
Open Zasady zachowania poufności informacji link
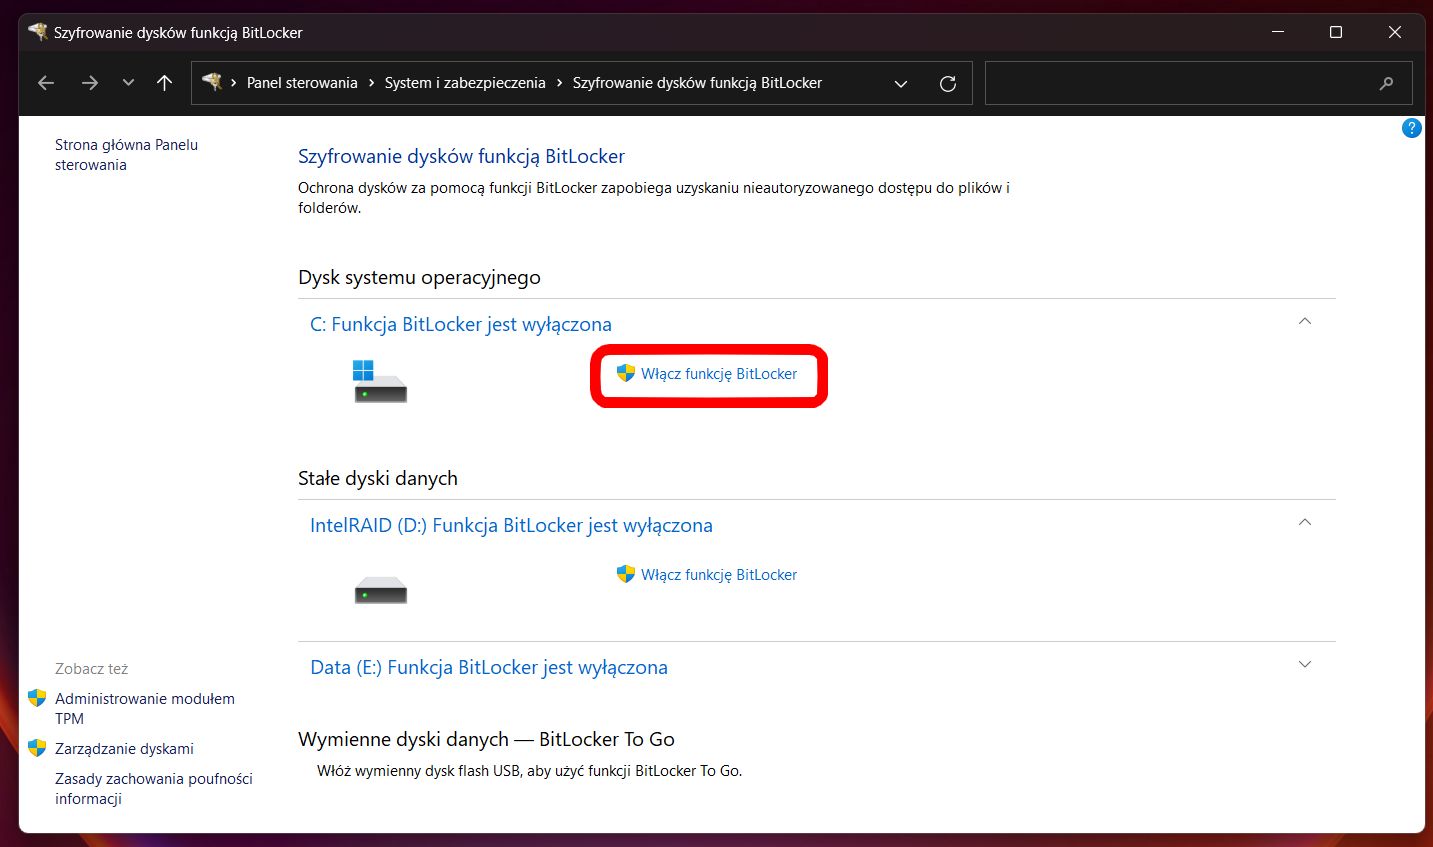154,788
